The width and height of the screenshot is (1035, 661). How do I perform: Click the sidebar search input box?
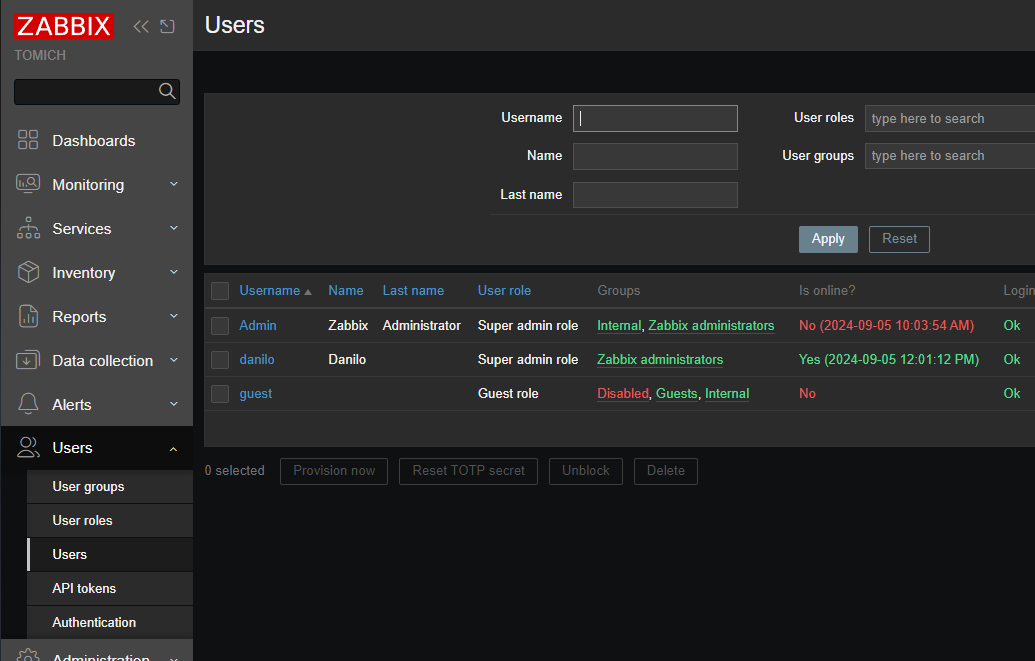pos(96,92)
